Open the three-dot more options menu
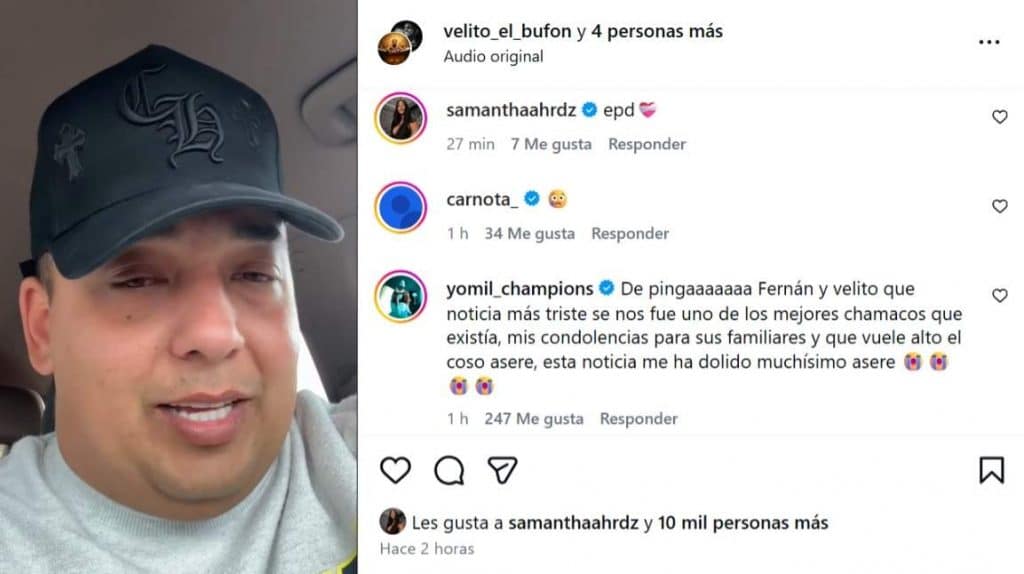 click(x=989, y=42)
